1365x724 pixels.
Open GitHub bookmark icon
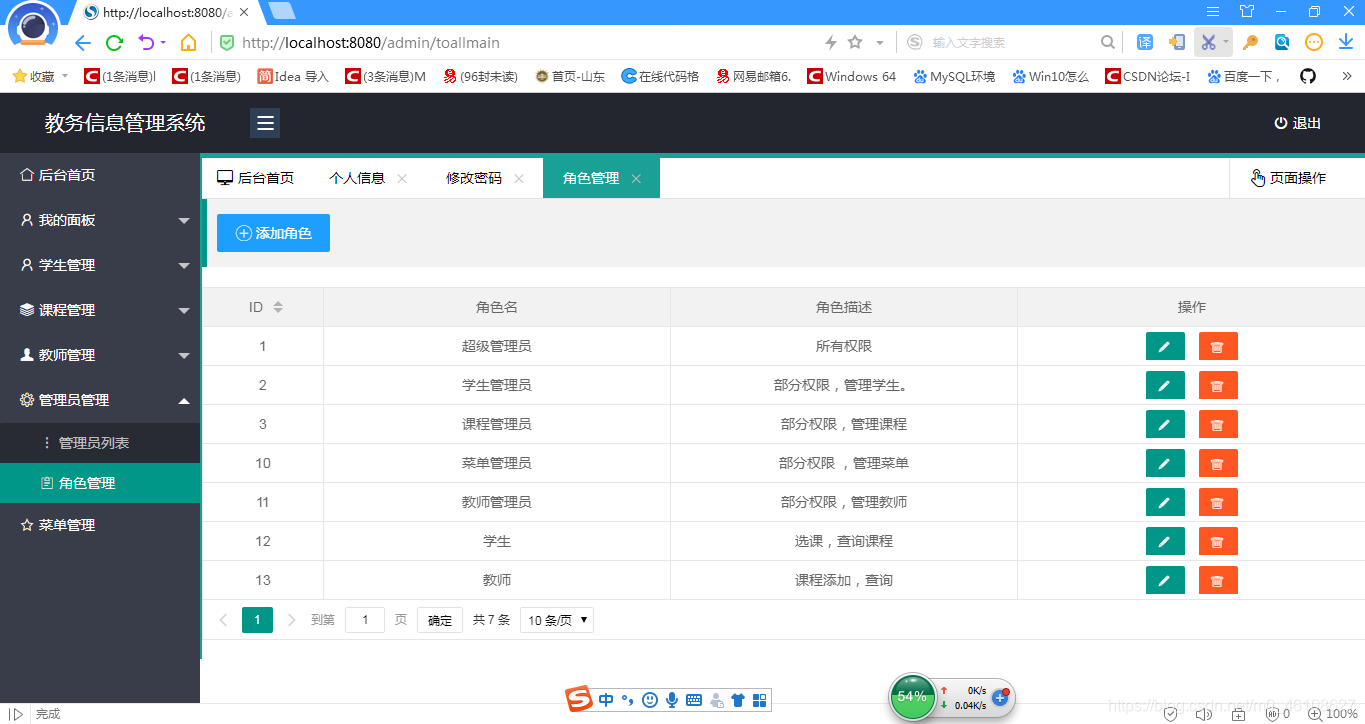tap(1307, 76)
